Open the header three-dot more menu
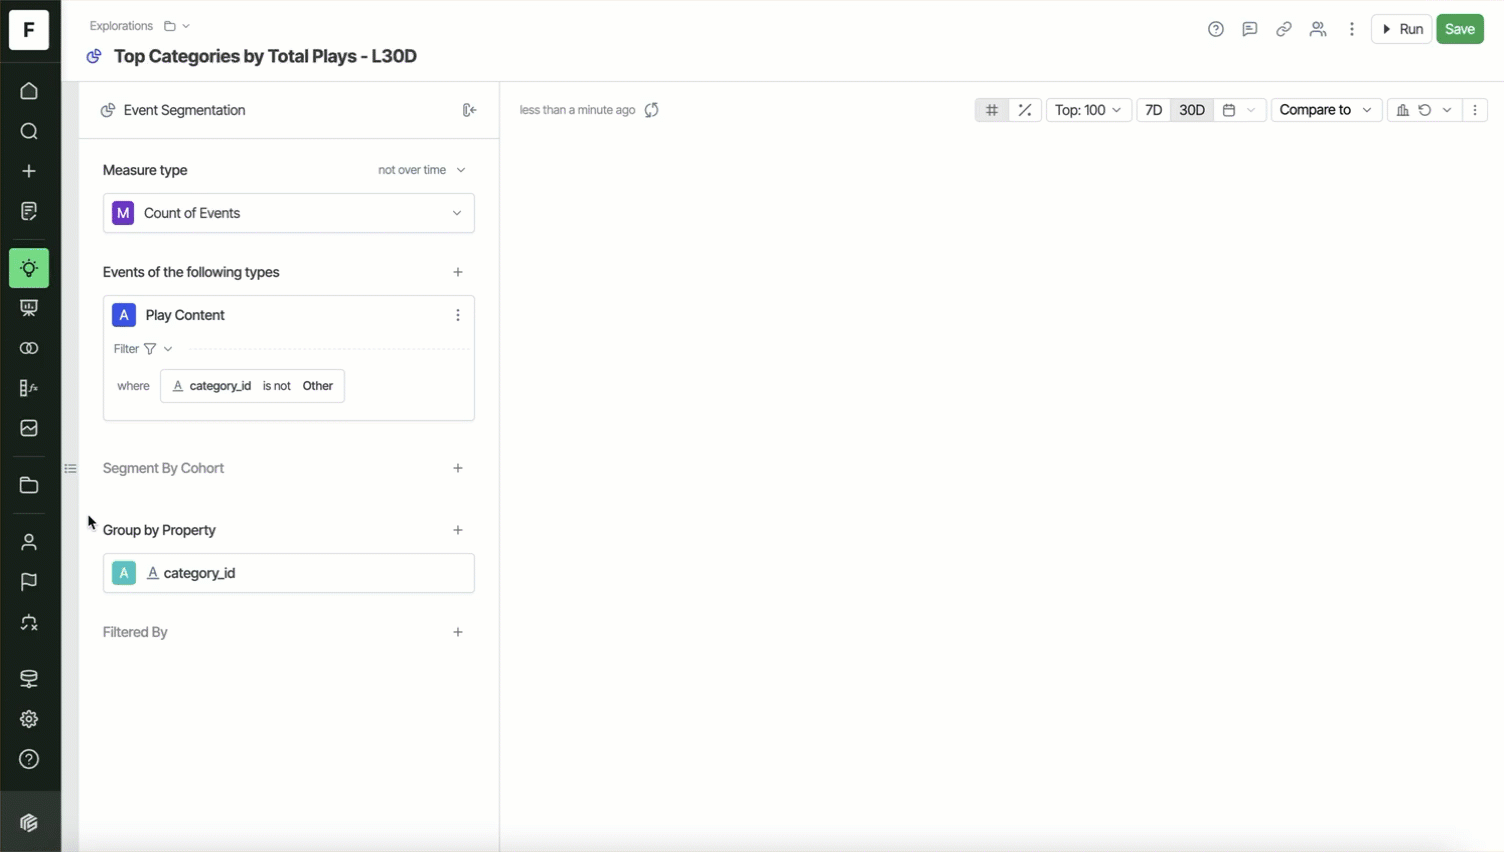The height and width of the screenshot is (852, 1504). tap(1352, 29)
